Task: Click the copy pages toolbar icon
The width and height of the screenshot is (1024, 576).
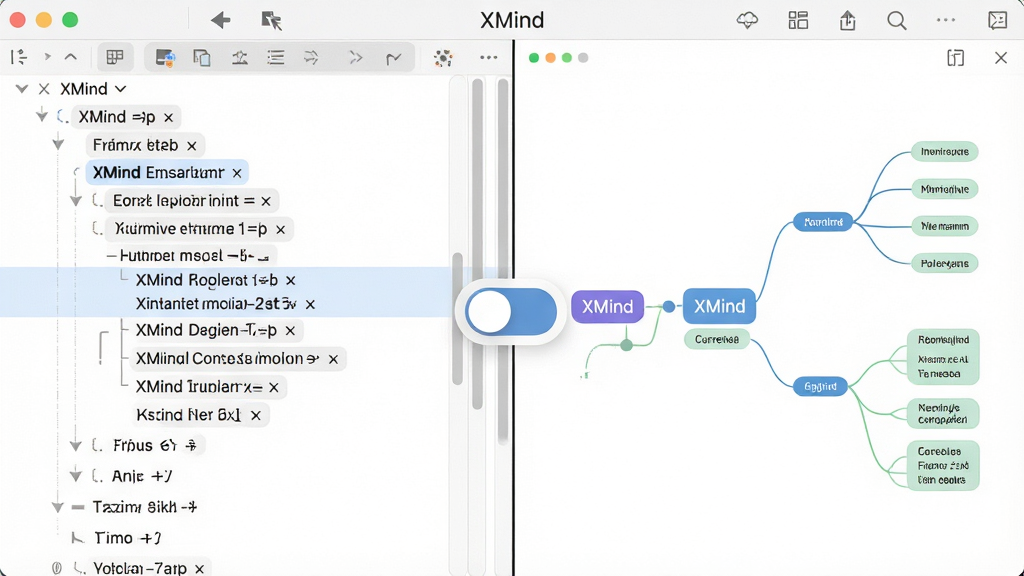Action: coord(202,58)
